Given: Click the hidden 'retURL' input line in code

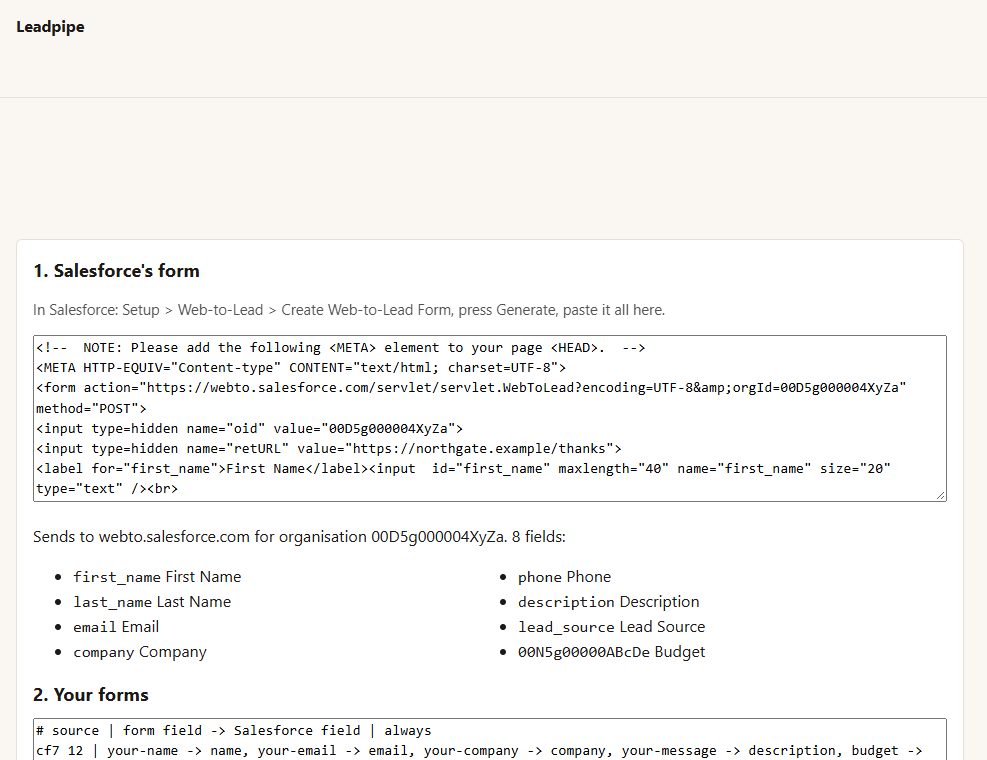Looking at the screenshot, I should click(329, 449).
